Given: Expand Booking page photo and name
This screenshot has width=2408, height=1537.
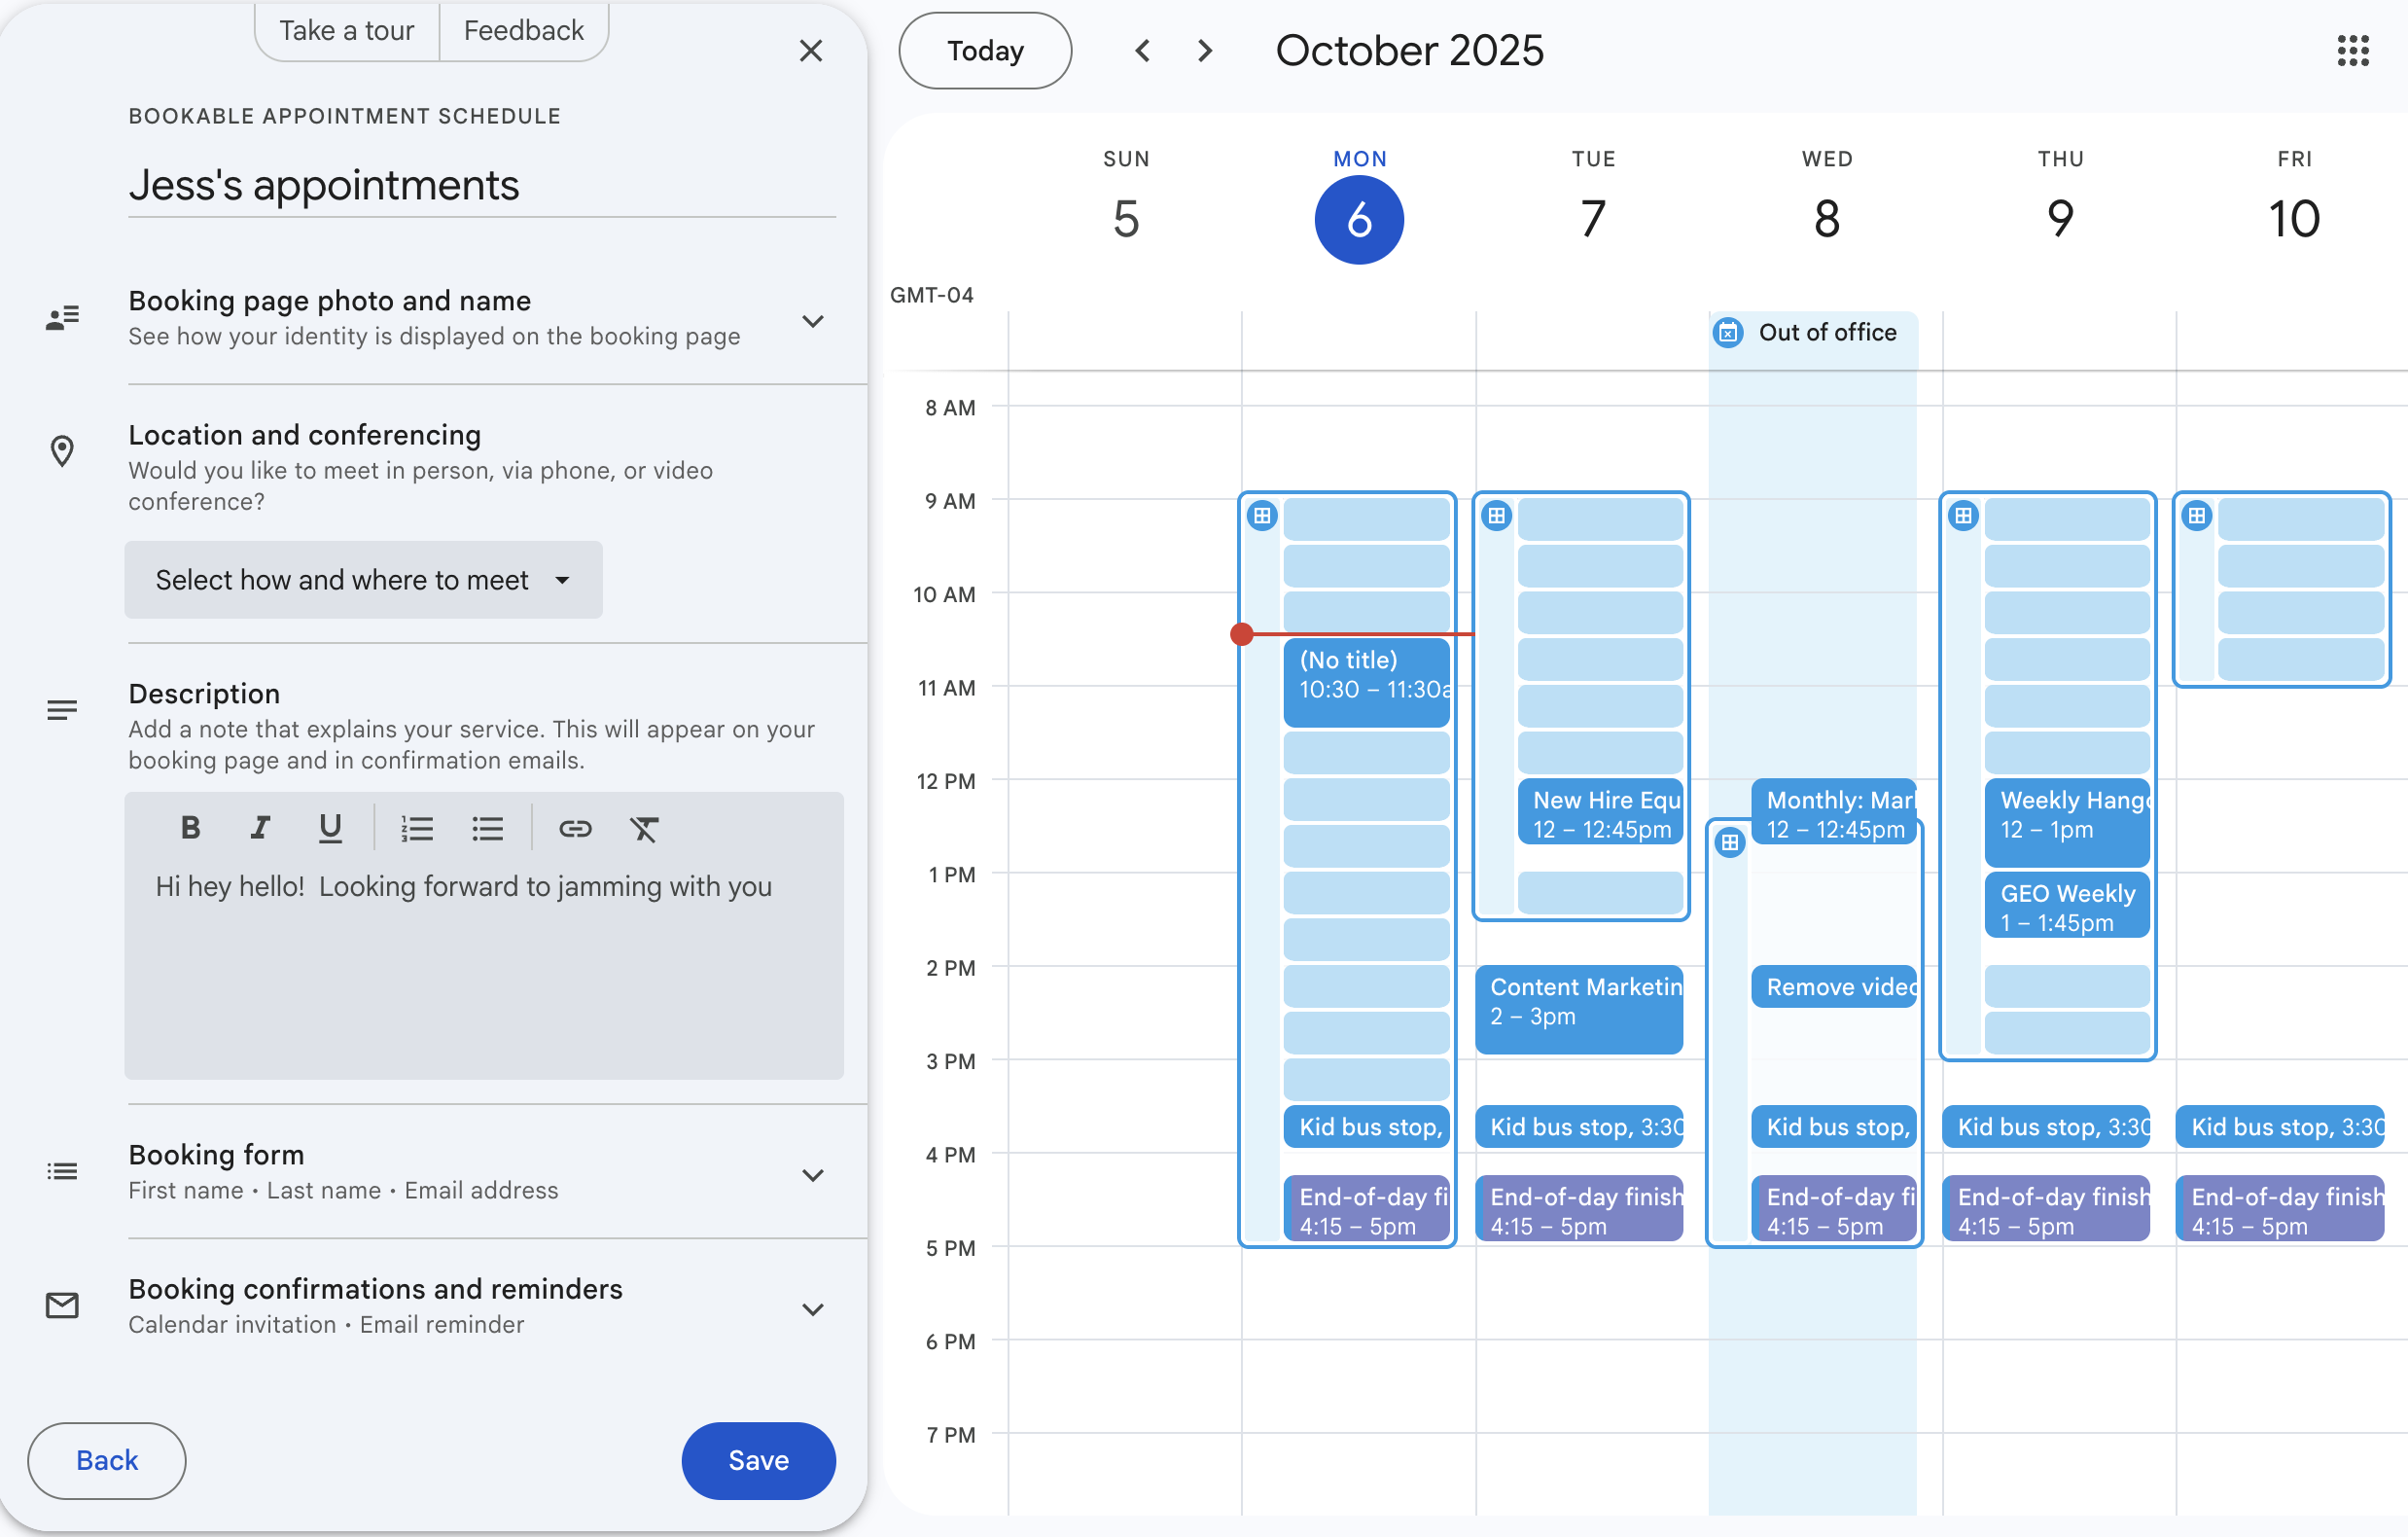Looking at the screenshot, I should (813, 321).
